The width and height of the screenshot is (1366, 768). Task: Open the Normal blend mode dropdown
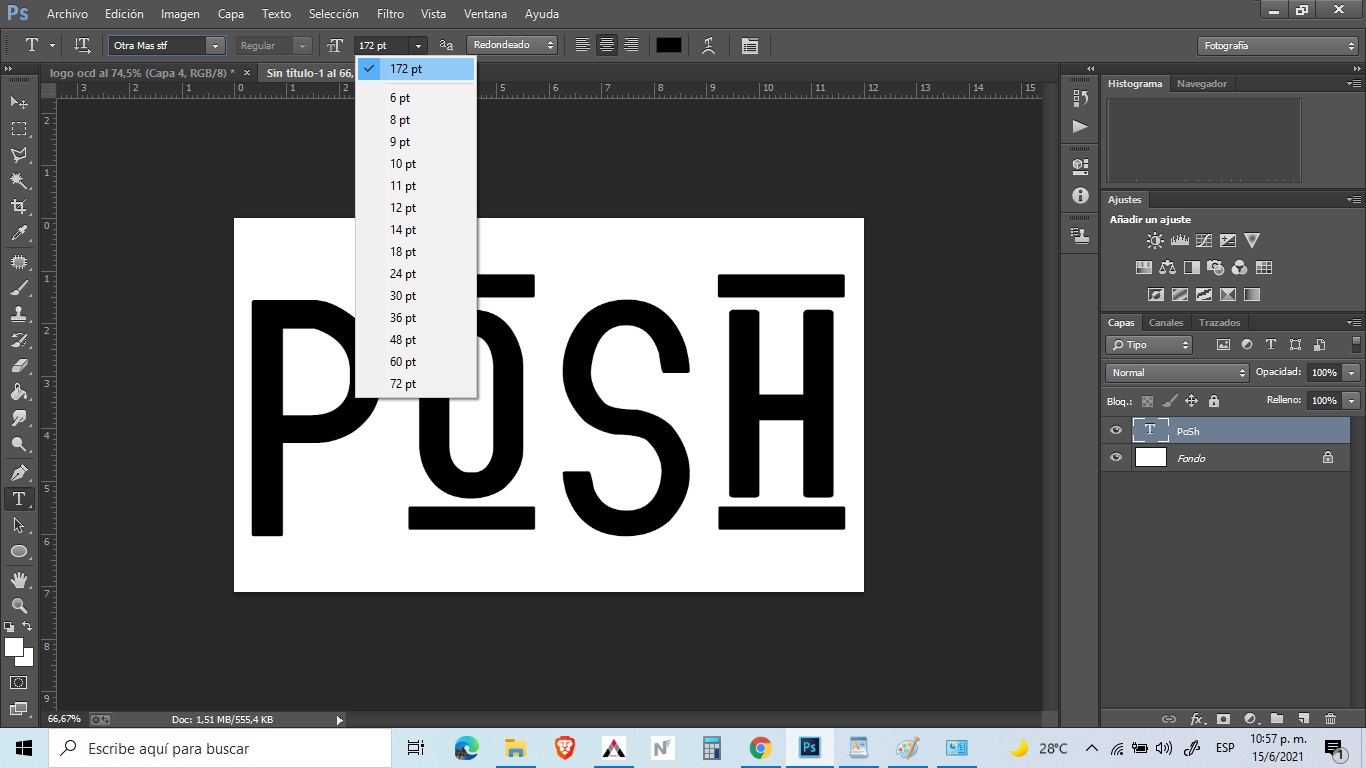1177,373
